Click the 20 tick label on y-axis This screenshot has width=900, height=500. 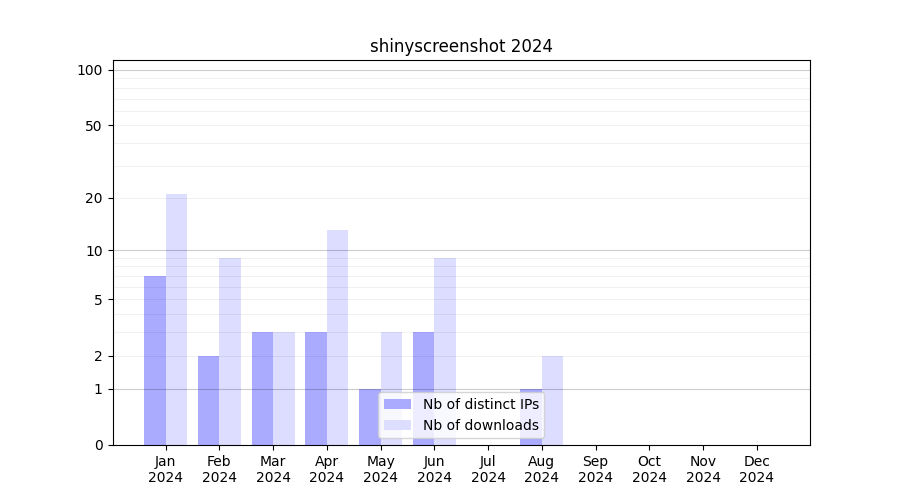click(94, 198)
